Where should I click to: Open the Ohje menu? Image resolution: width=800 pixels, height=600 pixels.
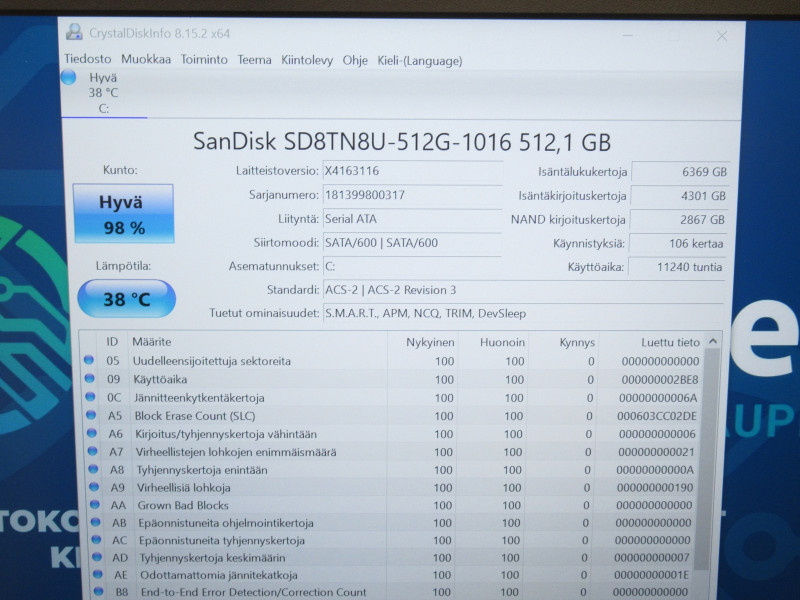coord(355,61)
